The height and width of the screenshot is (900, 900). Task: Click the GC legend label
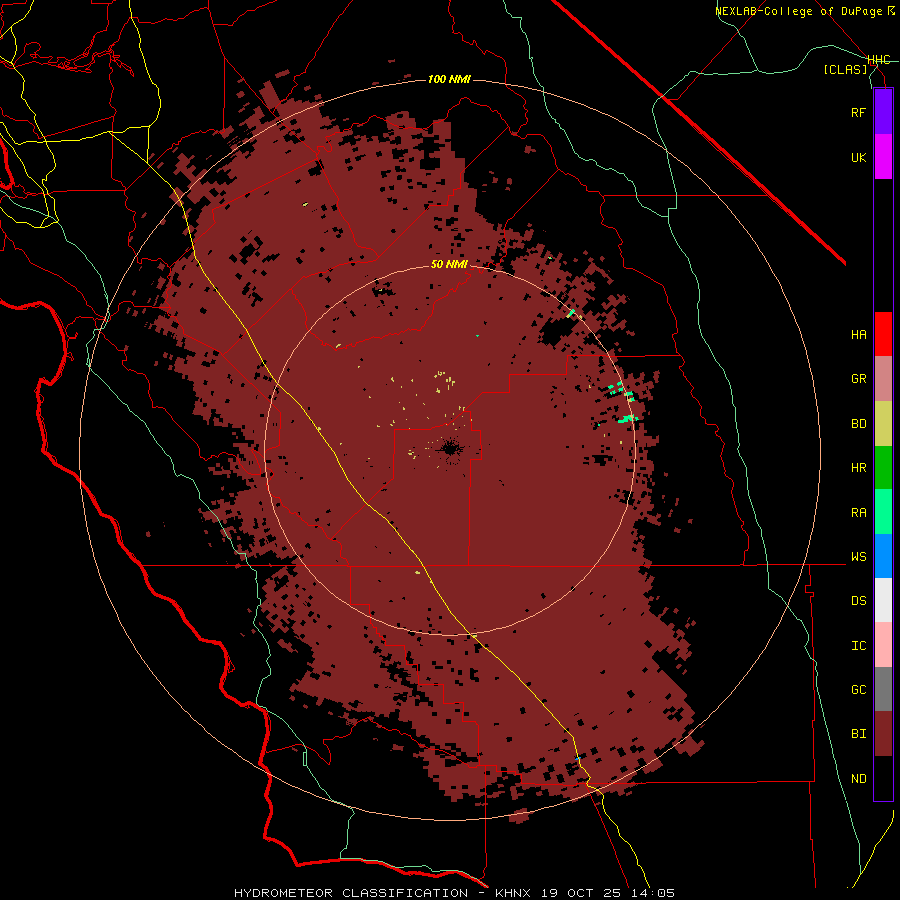[x=858, y=690]
